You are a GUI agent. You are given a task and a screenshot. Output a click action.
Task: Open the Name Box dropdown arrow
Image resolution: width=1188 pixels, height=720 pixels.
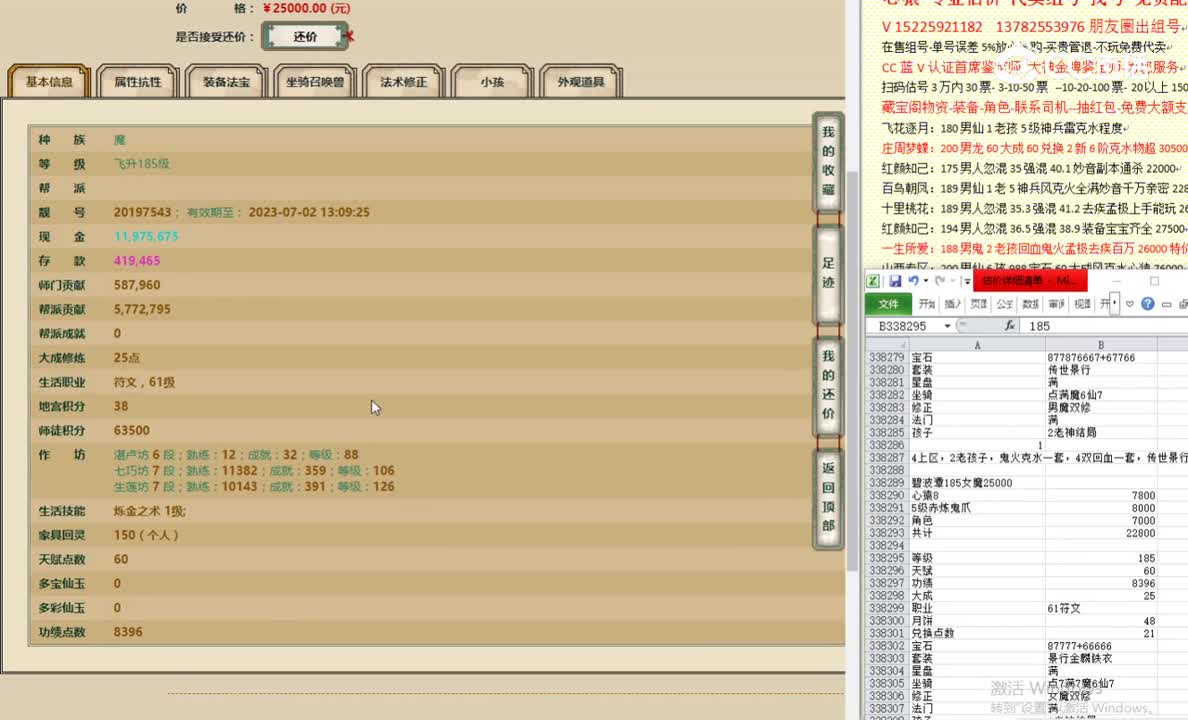(946, 327)
